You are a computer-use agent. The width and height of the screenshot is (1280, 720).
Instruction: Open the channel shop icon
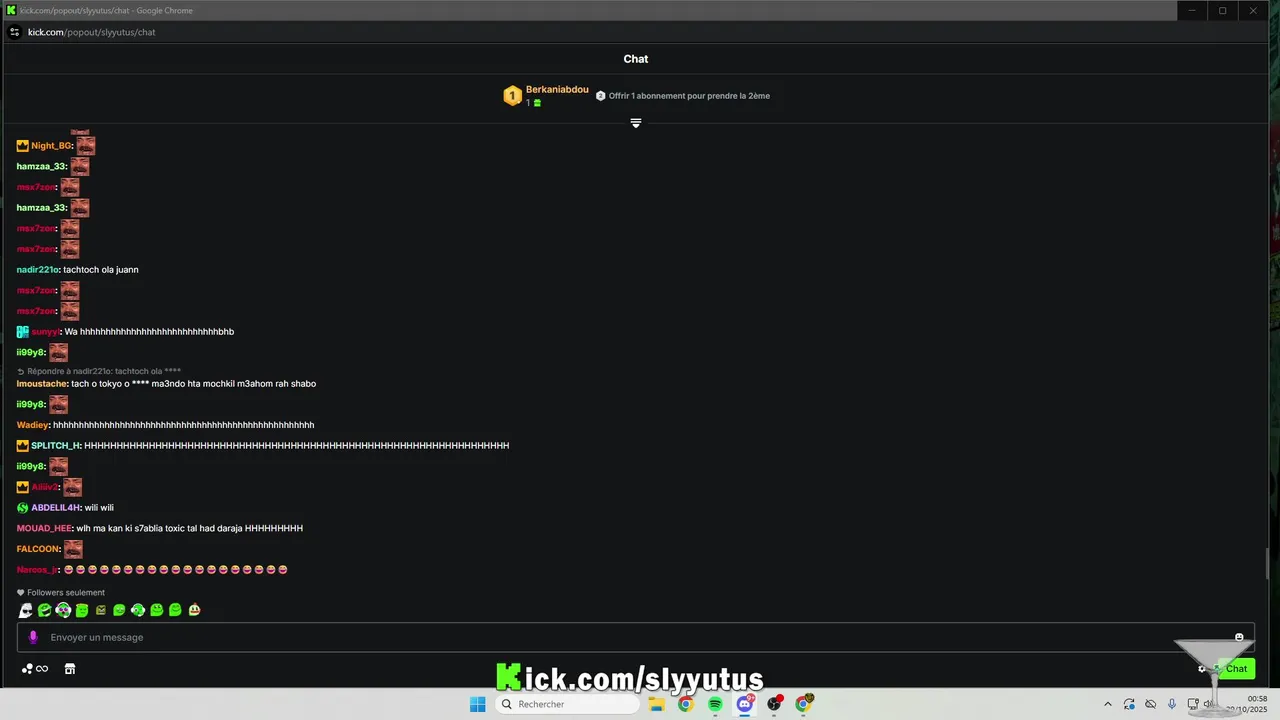[x=70, y=669]
